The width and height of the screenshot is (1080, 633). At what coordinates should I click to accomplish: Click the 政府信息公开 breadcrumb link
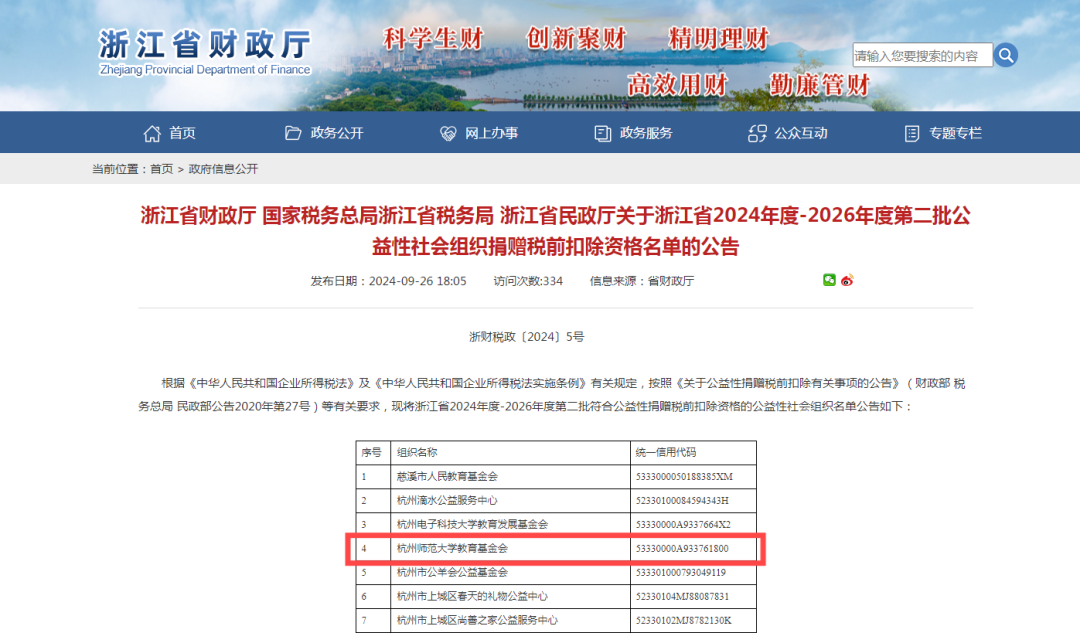[x=223, y=169]
